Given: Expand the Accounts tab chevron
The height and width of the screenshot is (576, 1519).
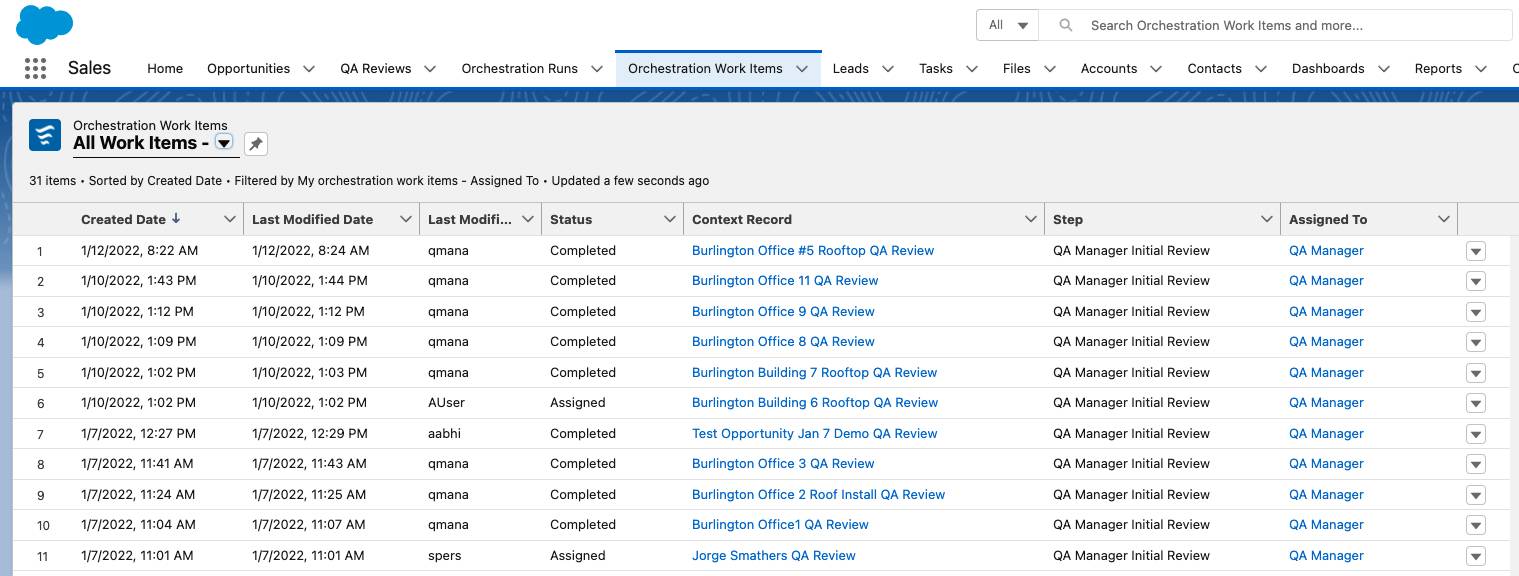Looking at the screenshot, I should (x=1156, y=69).
